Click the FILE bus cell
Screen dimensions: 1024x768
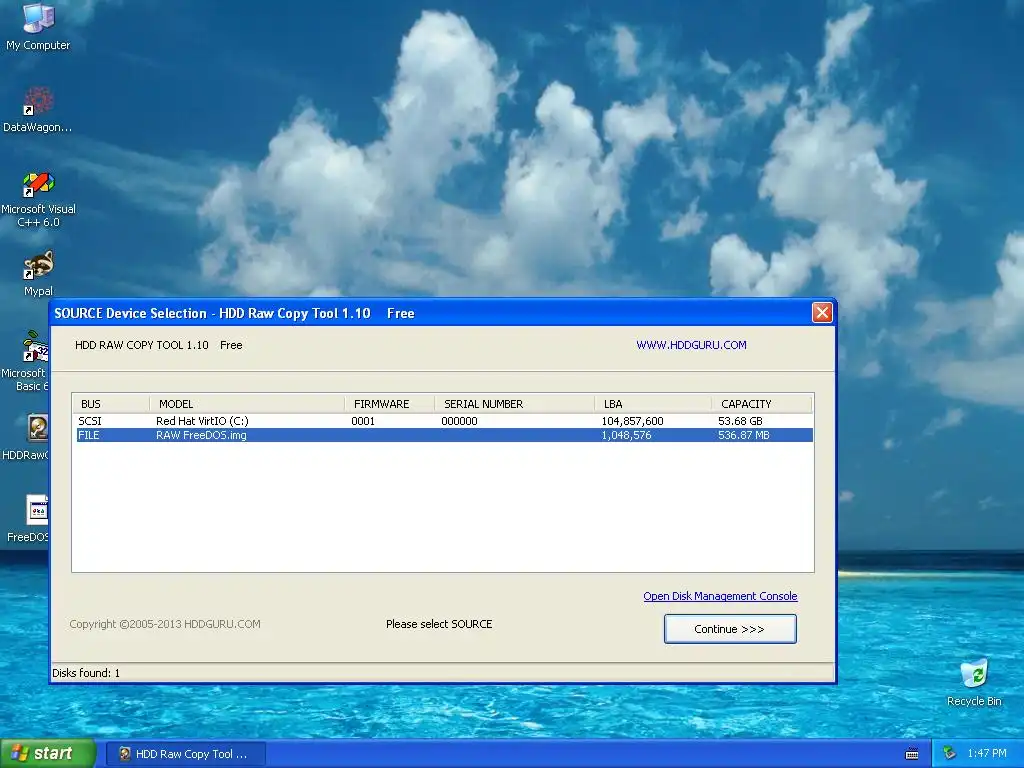89,435
